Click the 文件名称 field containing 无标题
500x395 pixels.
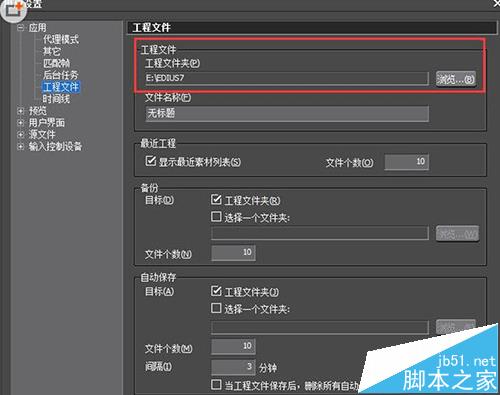coord(287,114)
